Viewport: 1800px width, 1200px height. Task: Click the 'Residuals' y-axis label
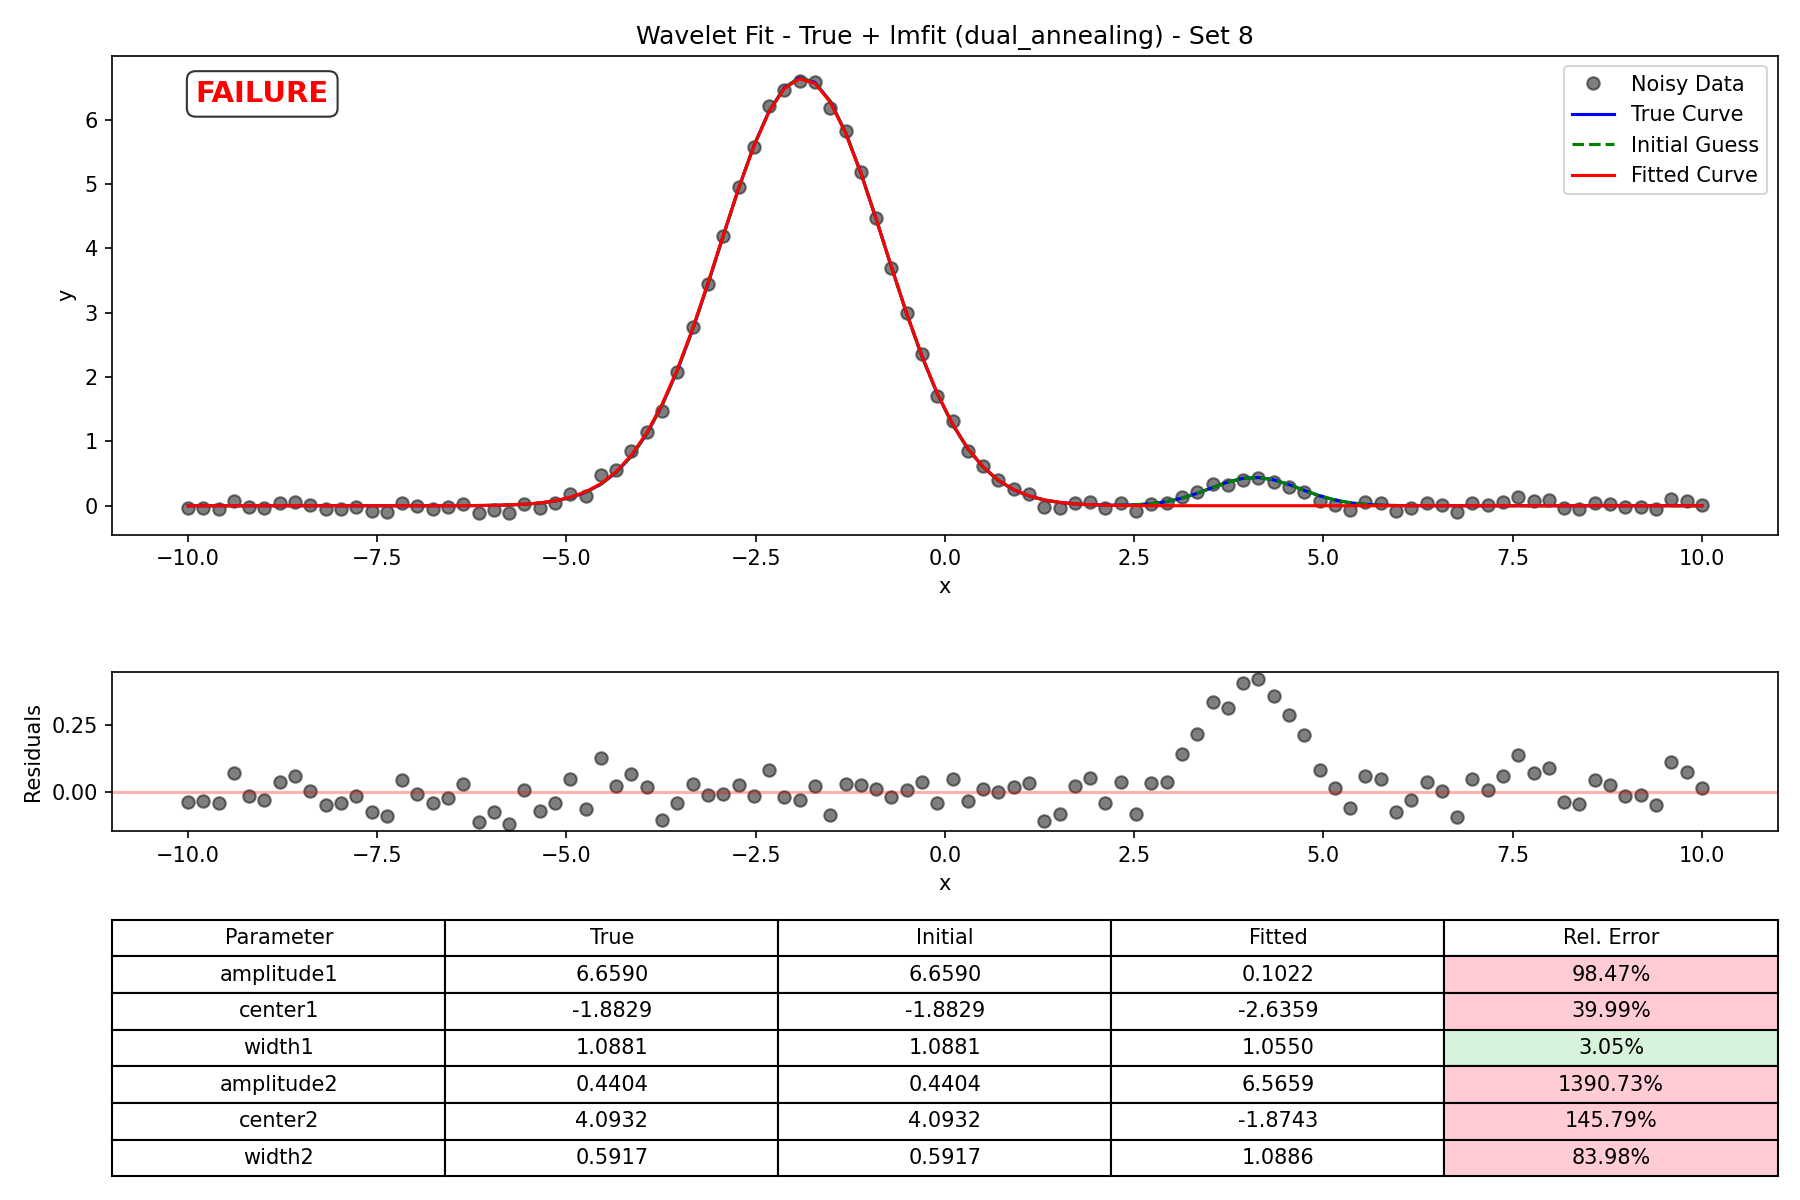tap(33, 753)
